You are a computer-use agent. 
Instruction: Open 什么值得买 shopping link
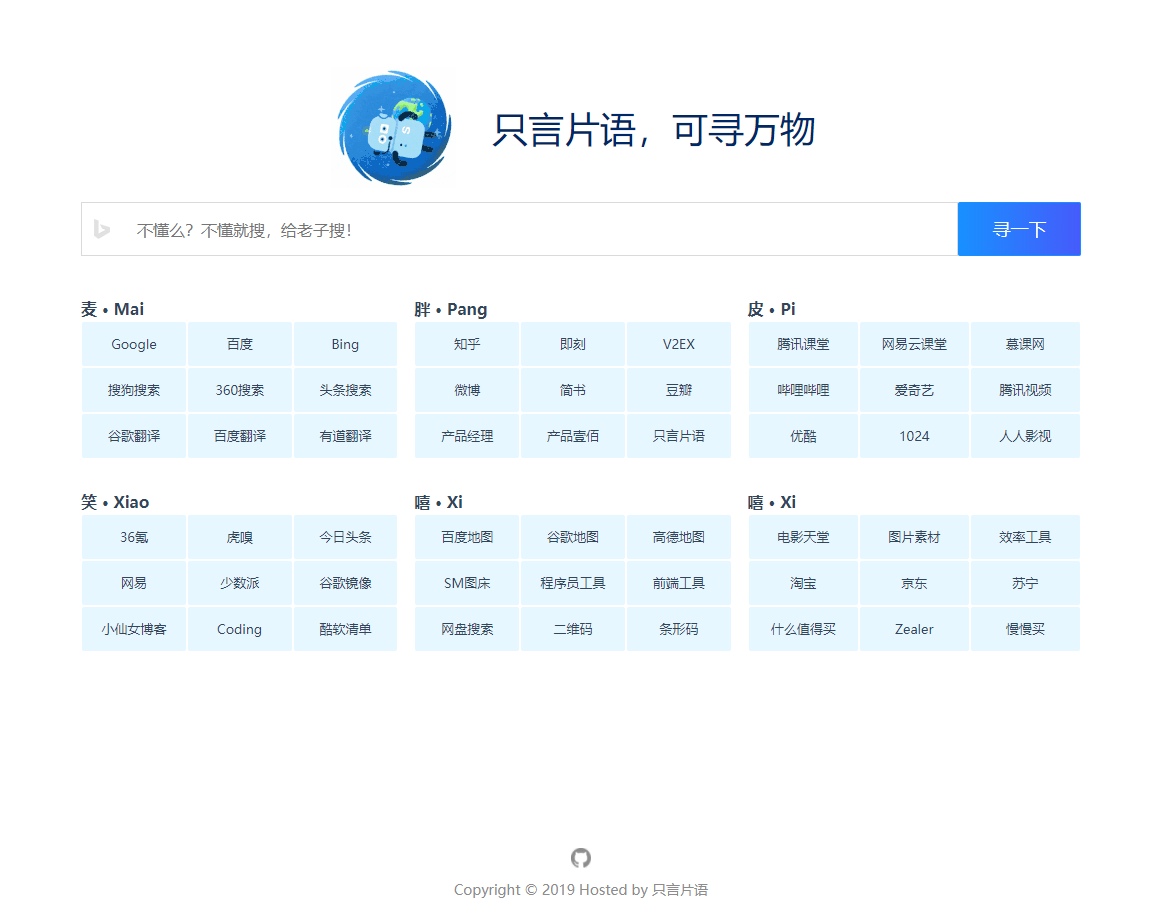click(803, 629)
